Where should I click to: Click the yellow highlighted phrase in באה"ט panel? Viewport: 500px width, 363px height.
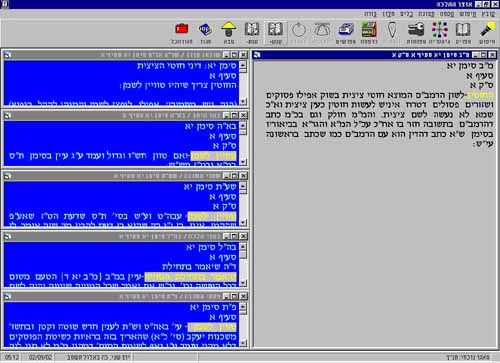click(x=213, y=156)
